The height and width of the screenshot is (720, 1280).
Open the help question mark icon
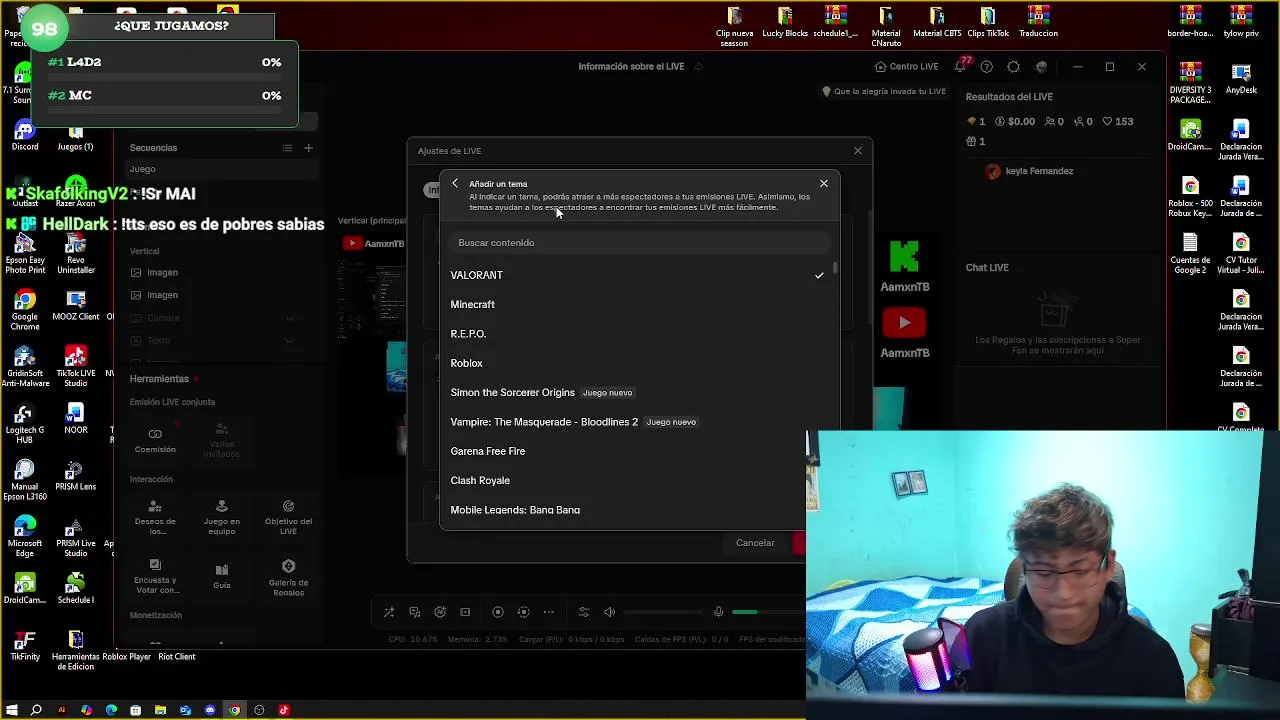987,67
